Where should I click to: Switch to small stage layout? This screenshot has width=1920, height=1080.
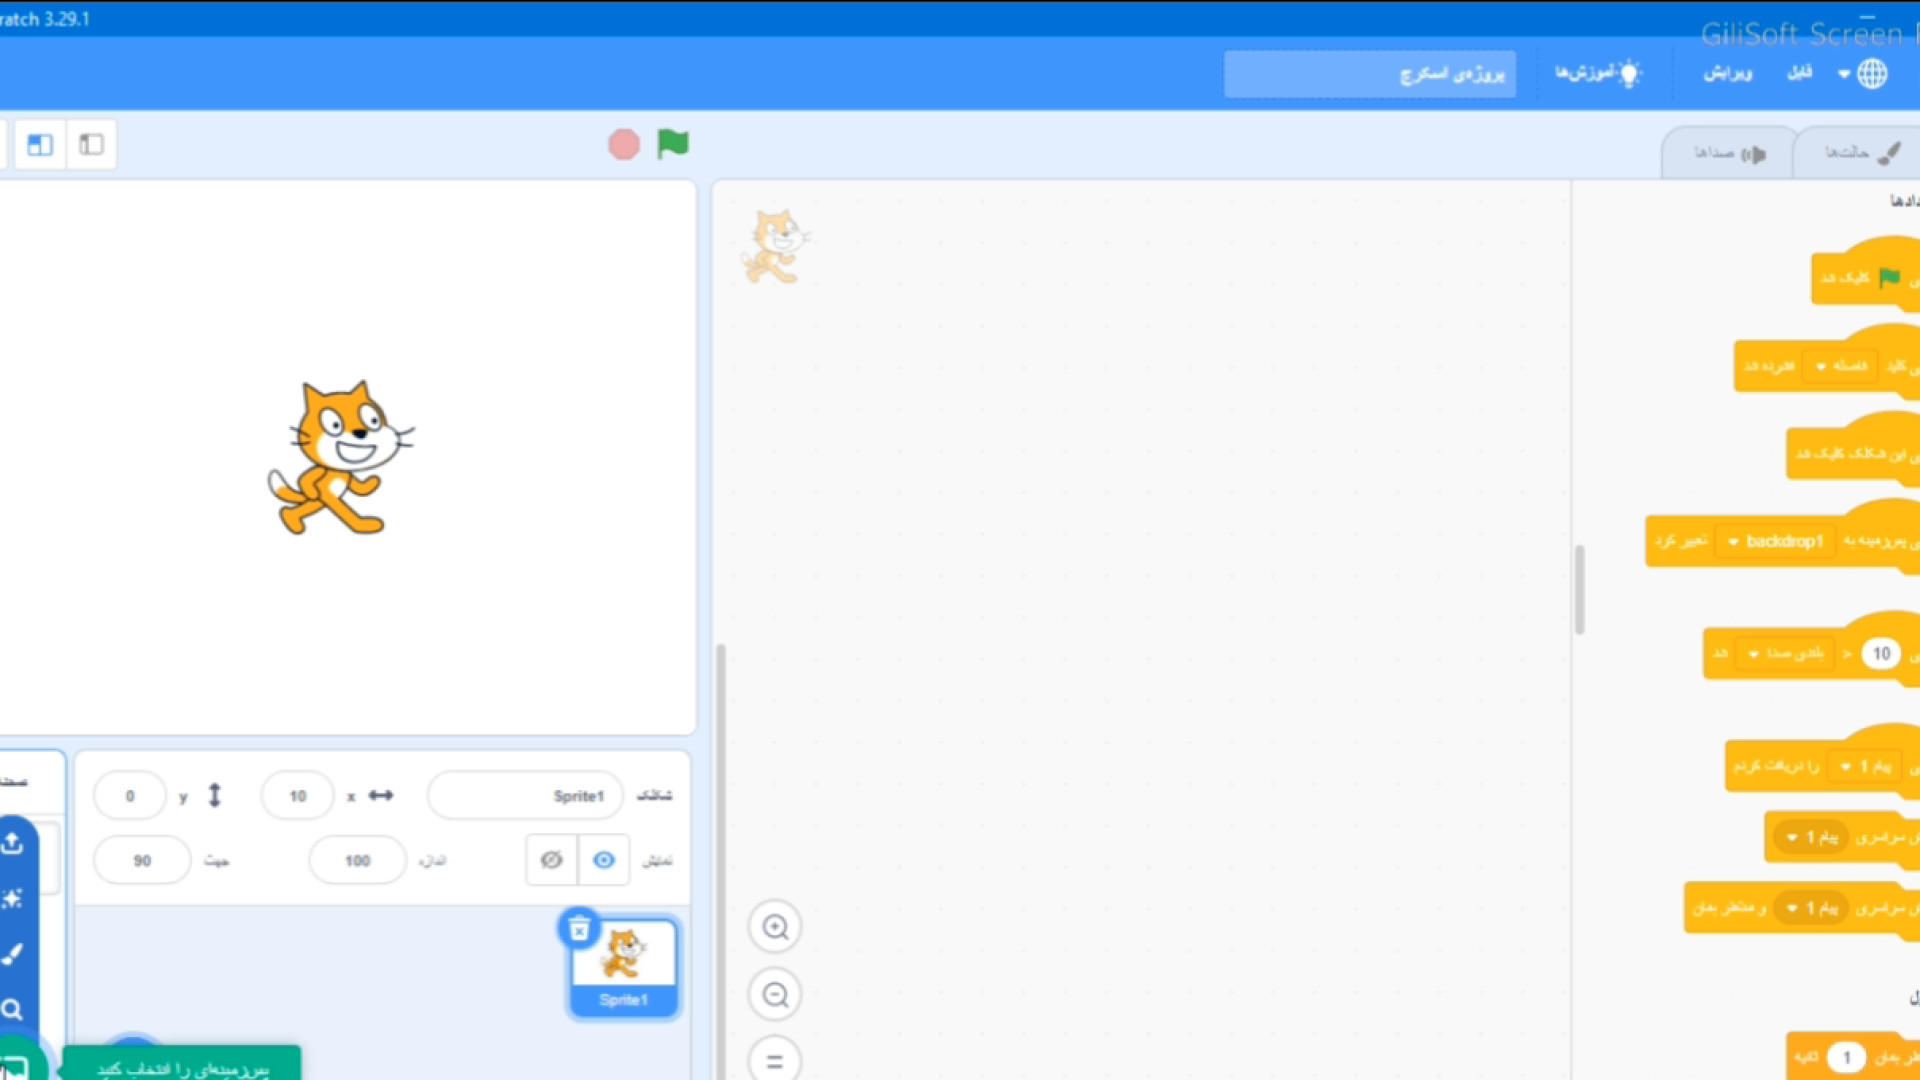click(x=91, y=145)
